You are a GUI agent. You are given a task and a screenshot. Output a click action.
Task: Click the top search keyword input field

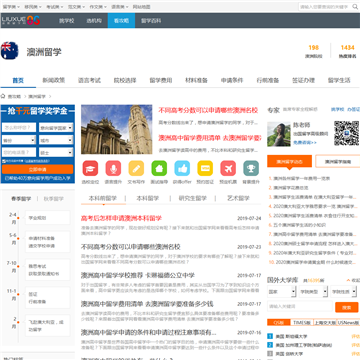point(325,7)
